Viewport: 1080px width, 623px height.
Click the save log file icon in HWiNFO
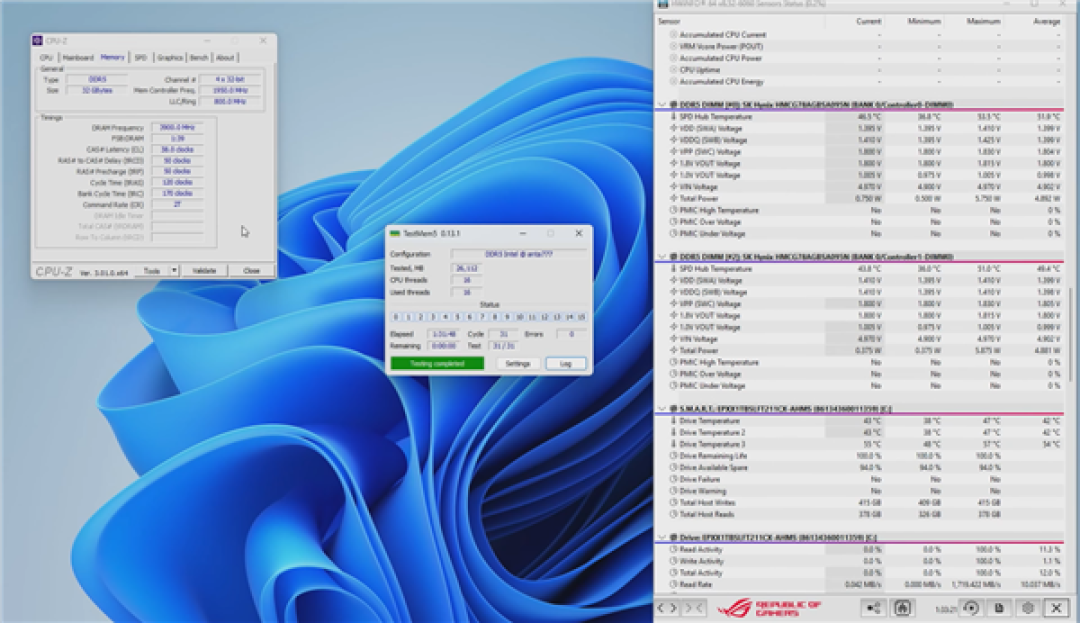coord(999,608)
